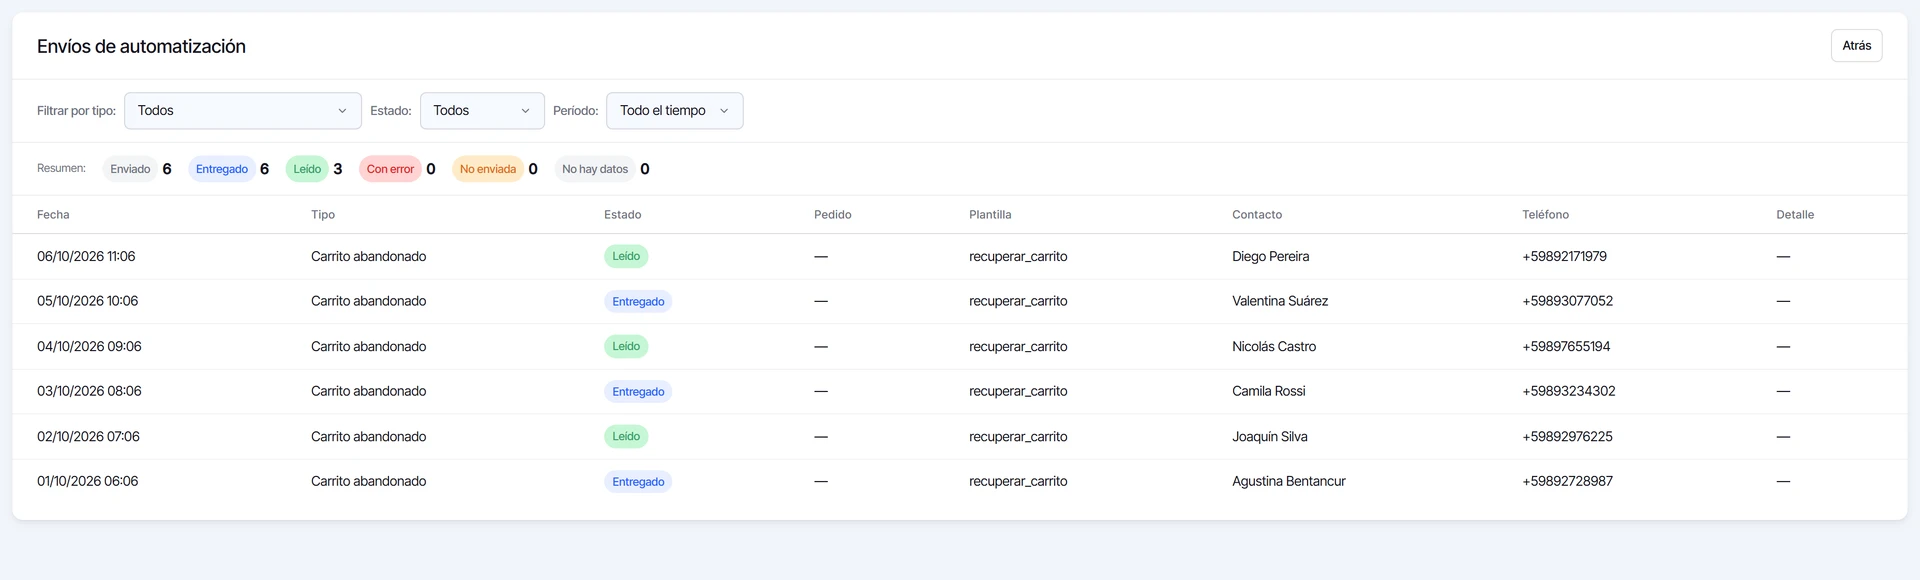Open the Periodo dropdown showing Todo el tiempo
Viewport: 1920px width, 580px height.
pyautogui.click(x=675, y=111)
